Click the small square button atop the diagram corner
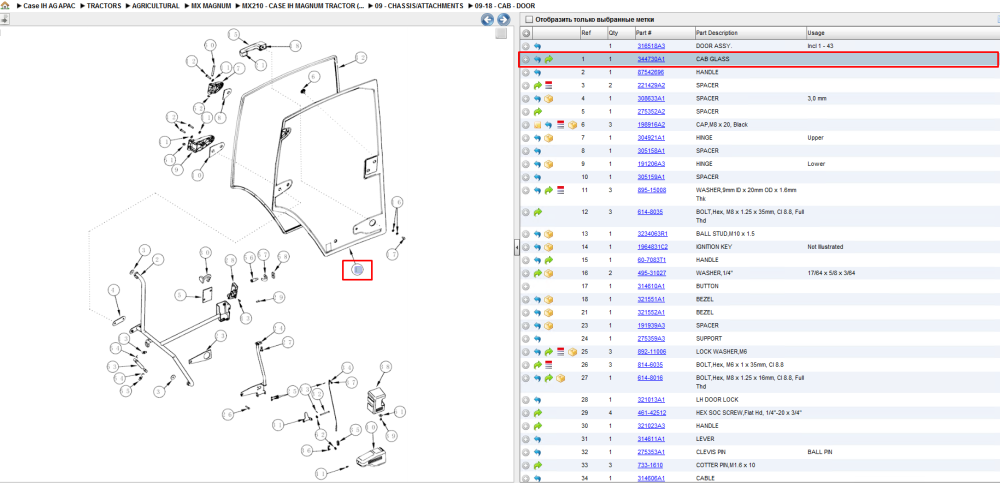 (501, 33)
